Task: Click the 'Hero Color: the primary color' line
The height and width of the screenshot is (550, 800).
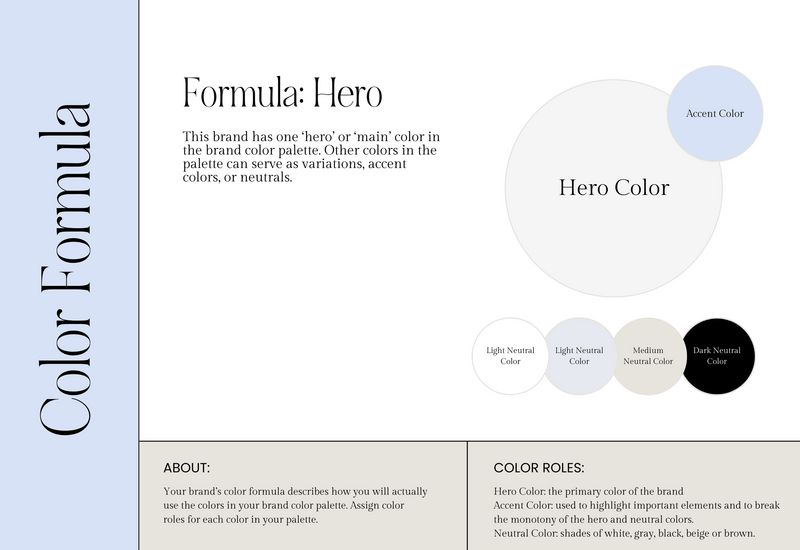Action: point(588,491)
